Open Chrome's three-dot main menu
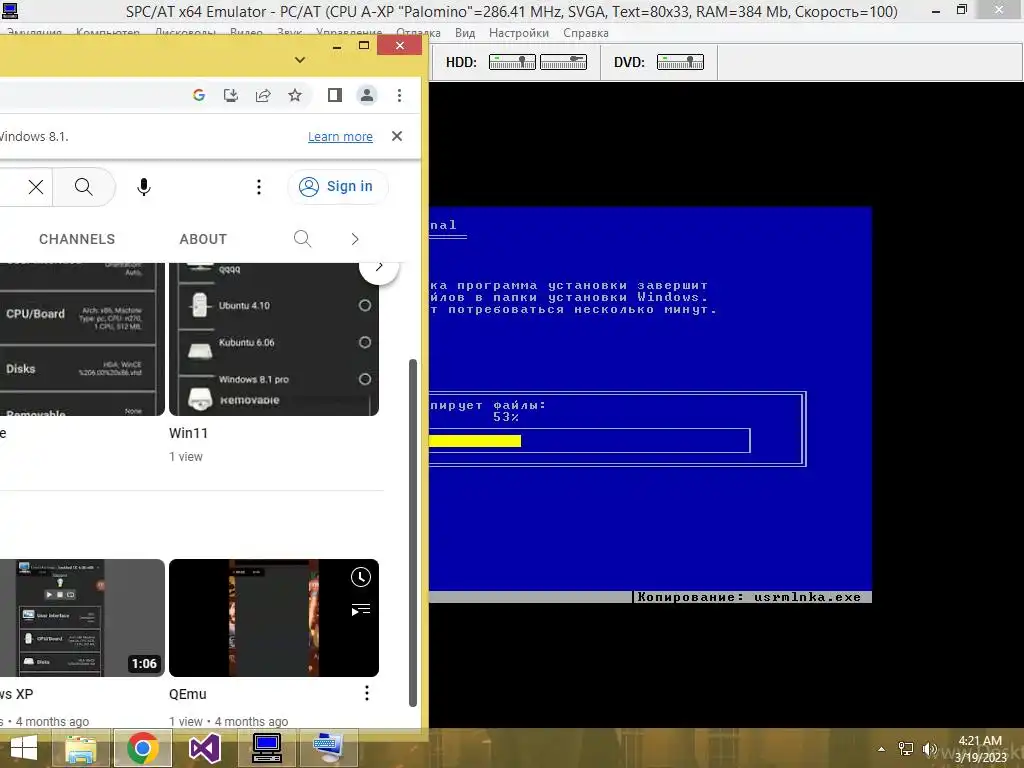 point(399,95)
